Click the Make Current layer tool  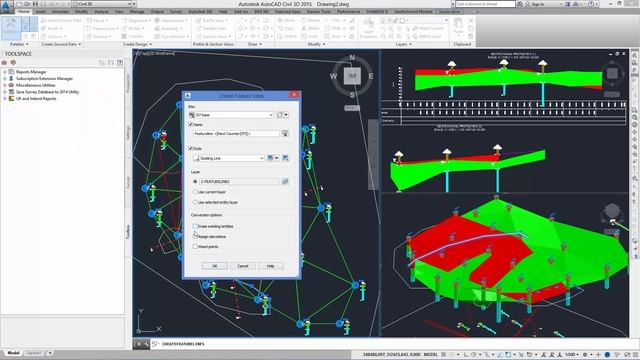(x=427, y=28)
